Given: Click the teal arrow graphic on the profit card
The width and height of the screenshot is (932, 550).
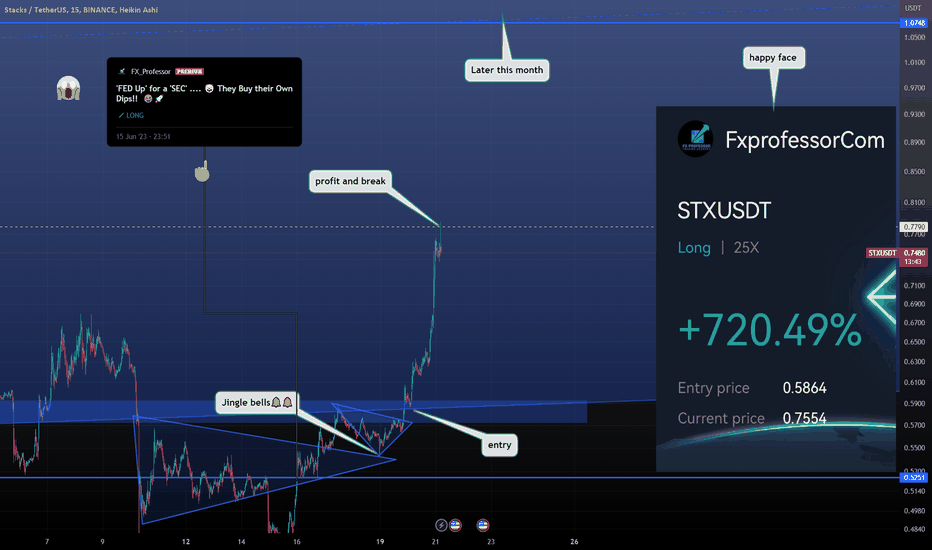Looking at the screenshot, I should click(x=881, y=296).
